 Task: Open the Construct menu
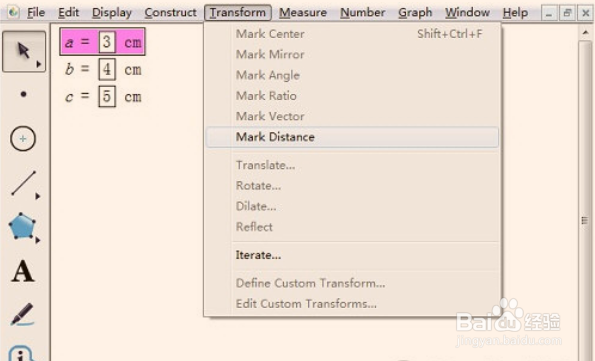171,13
